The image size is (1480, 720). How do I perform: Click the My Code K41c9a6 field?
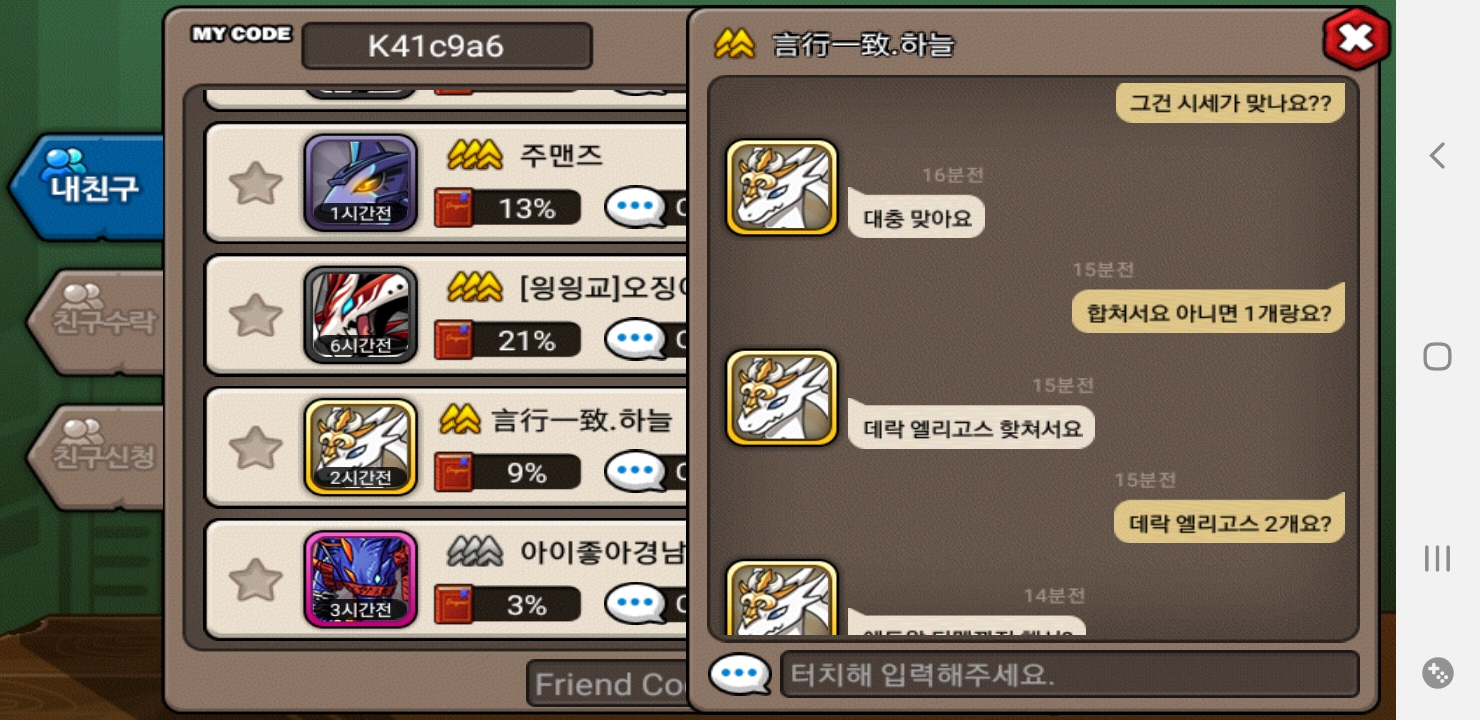(x=446, y=46)
